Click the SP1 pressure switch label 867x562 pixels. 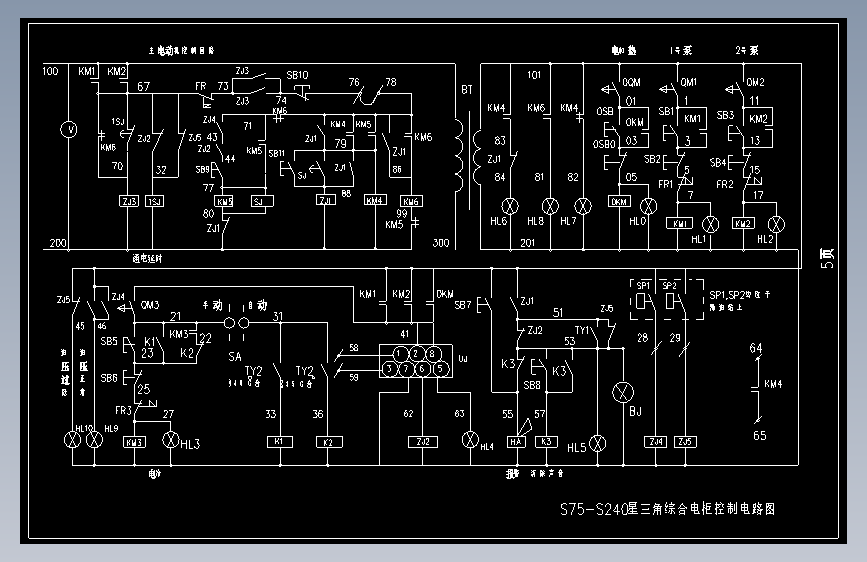pyautogui.click(x=643, y=285)
